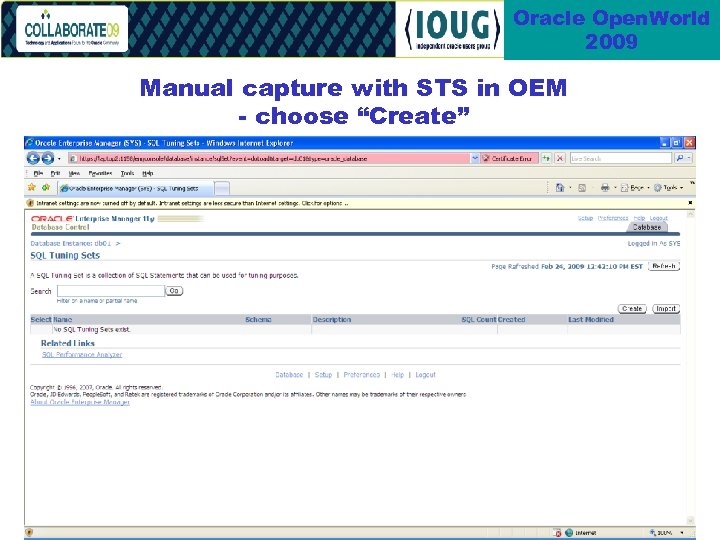Viewport: 720px width, 540px height.
Task: Click the Create button
Action: 632,309
